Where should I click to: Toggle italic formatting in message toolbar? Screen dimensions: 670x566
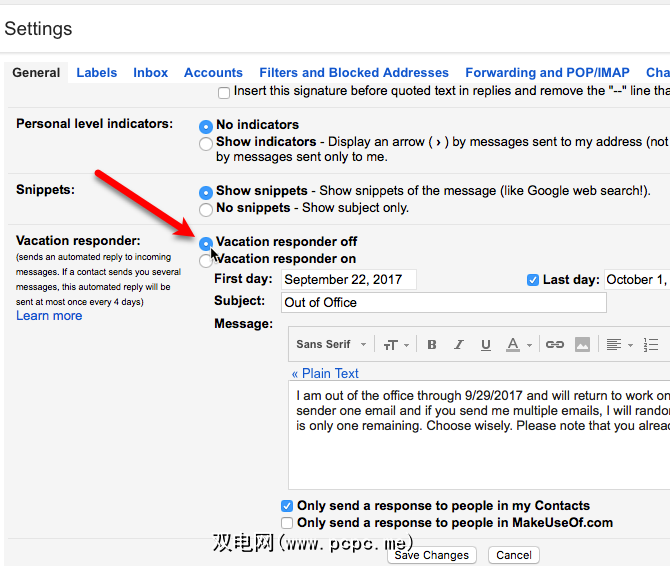point(458,344)
